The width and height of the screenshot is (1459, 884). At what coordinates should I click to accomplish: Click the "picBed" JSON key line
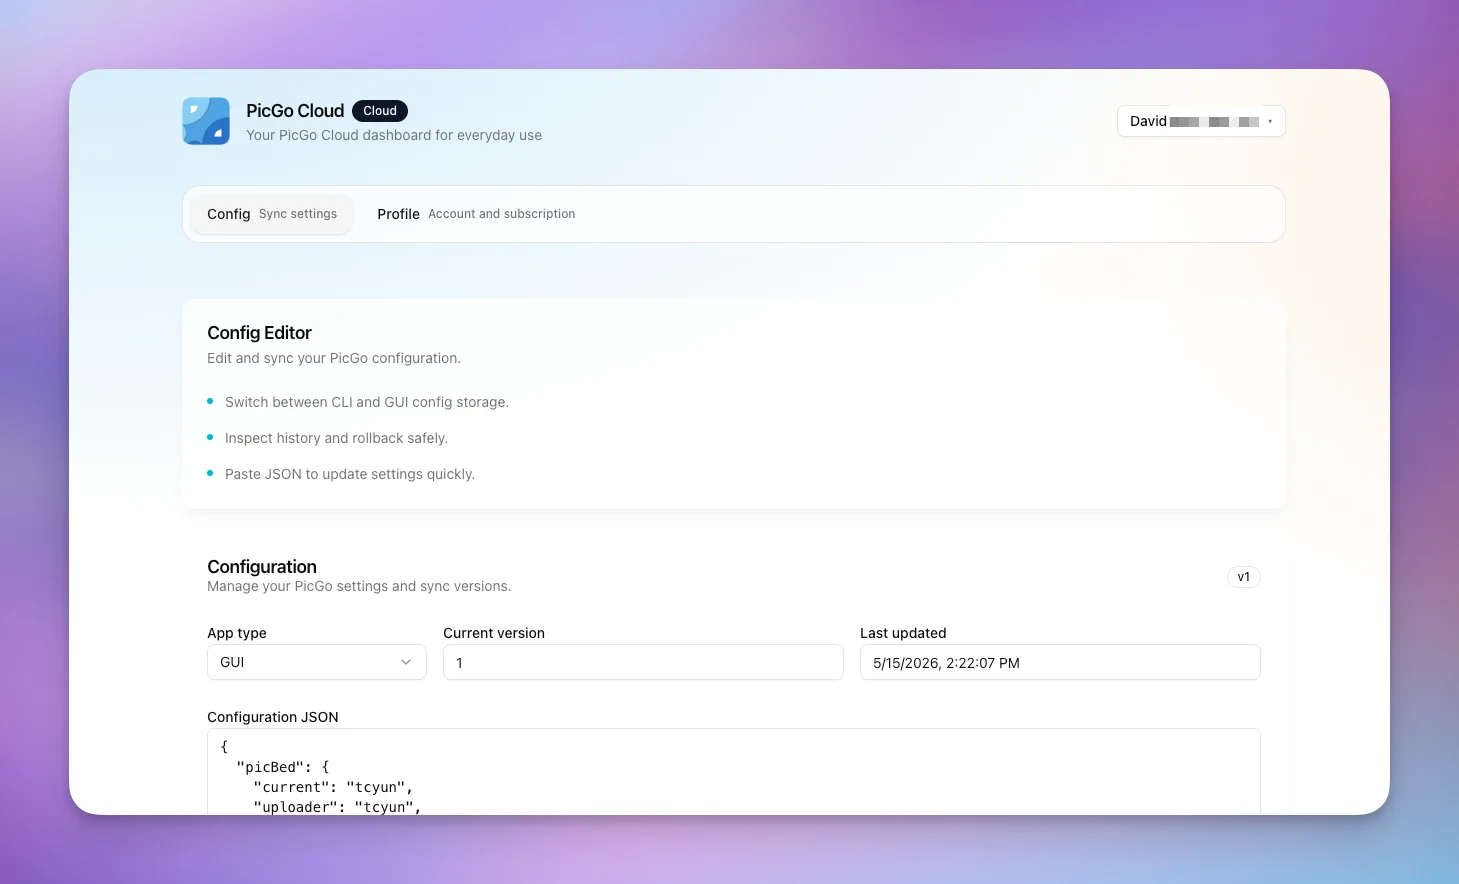coord(283,767)
